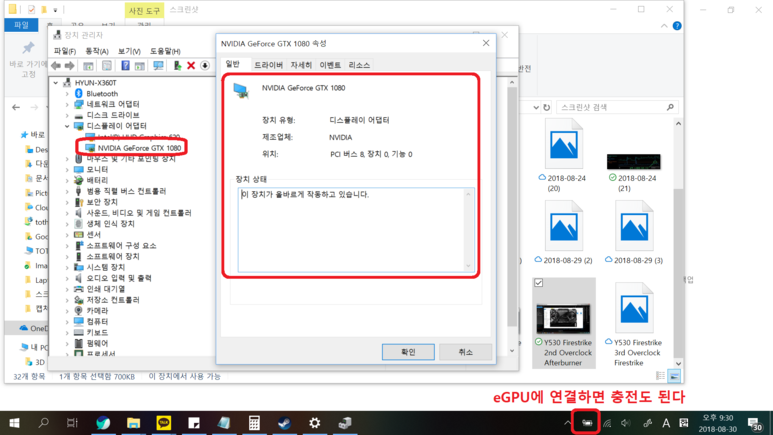The image size is (773, 435).
Task: Expand the 네트워크 어댑터 category
Action: coord(67,104)
